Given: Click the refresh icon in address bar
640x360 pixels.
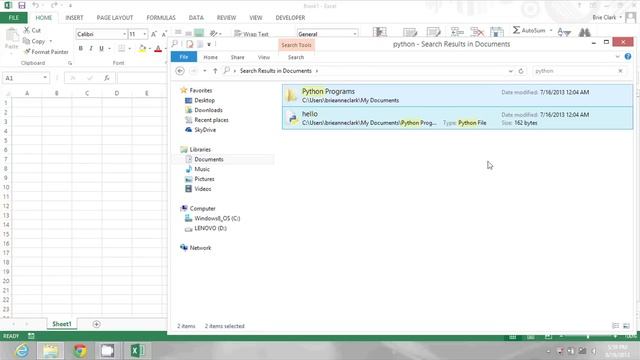Looking at the screenshot, I should 521,71.
